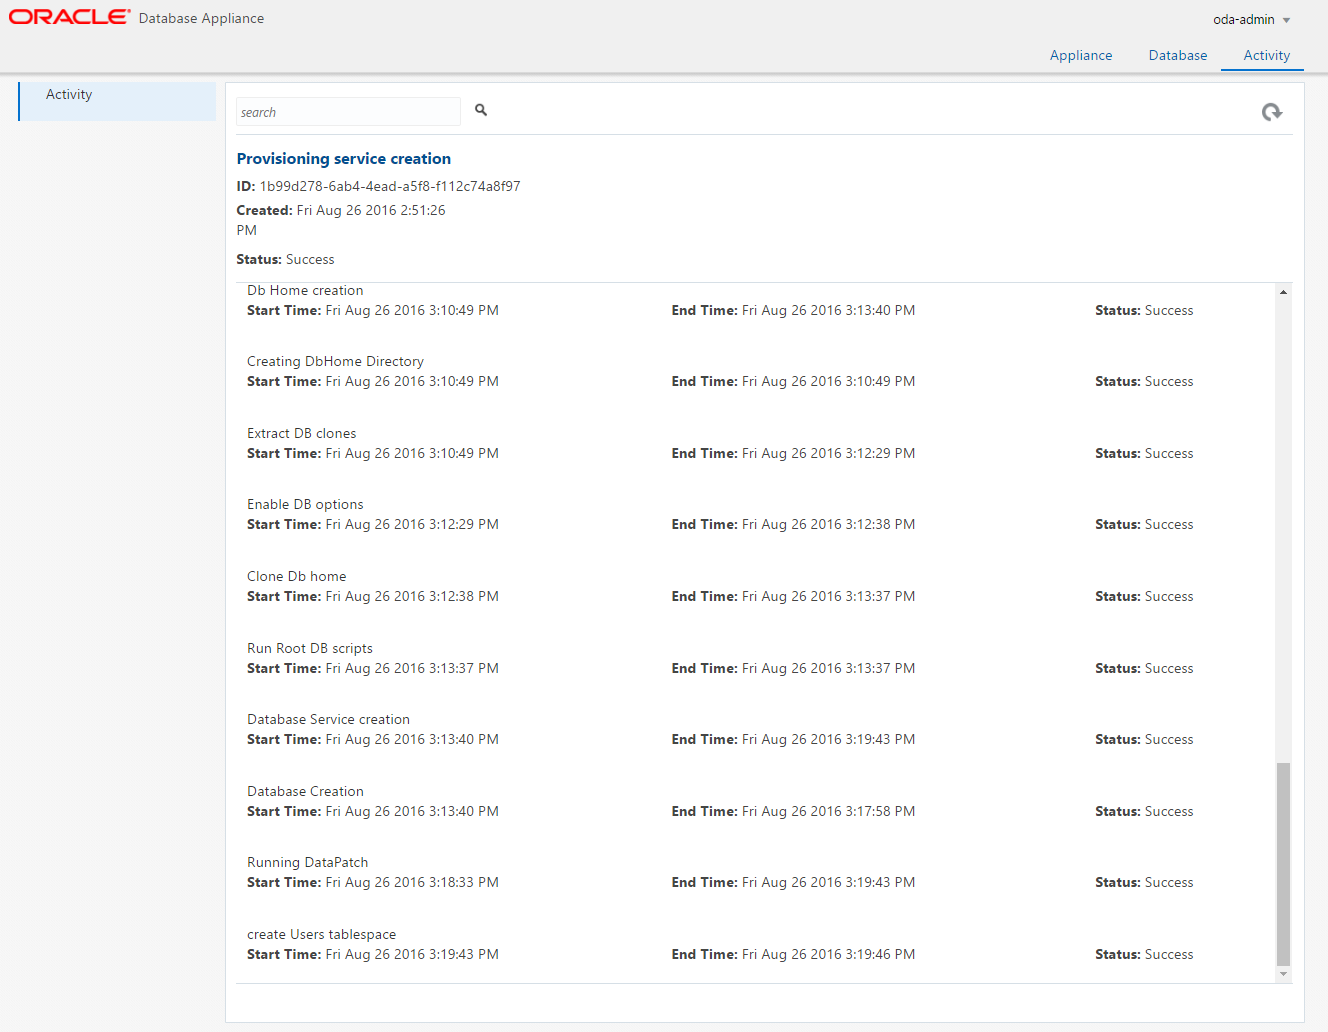Select the job ID text 1b99d278-6ab4-4ead-a5f8-f112c74a8f97

390,186
